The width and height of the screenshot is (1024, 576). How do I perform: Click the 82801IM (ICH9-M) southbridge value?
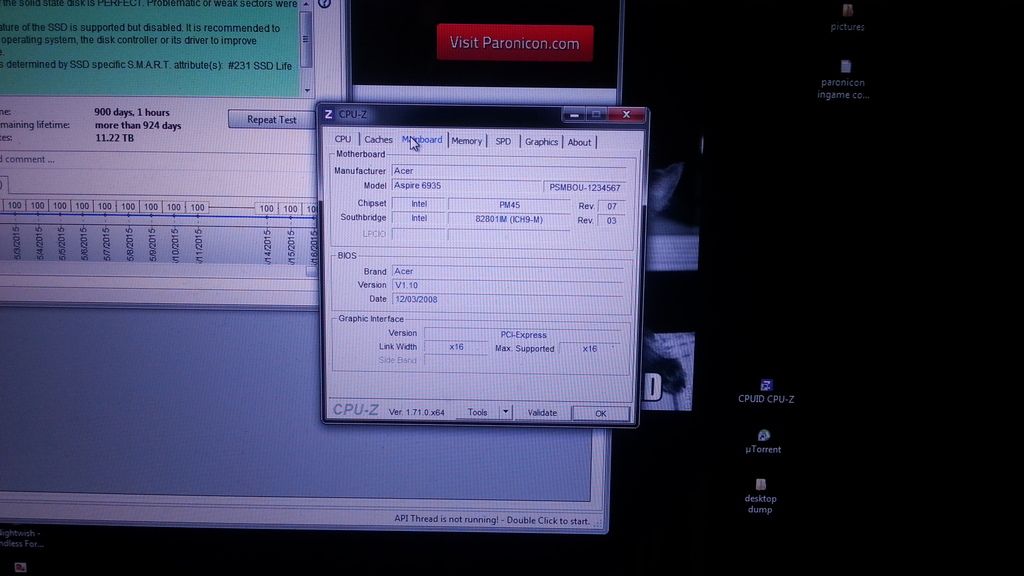[x=509, y=219]
